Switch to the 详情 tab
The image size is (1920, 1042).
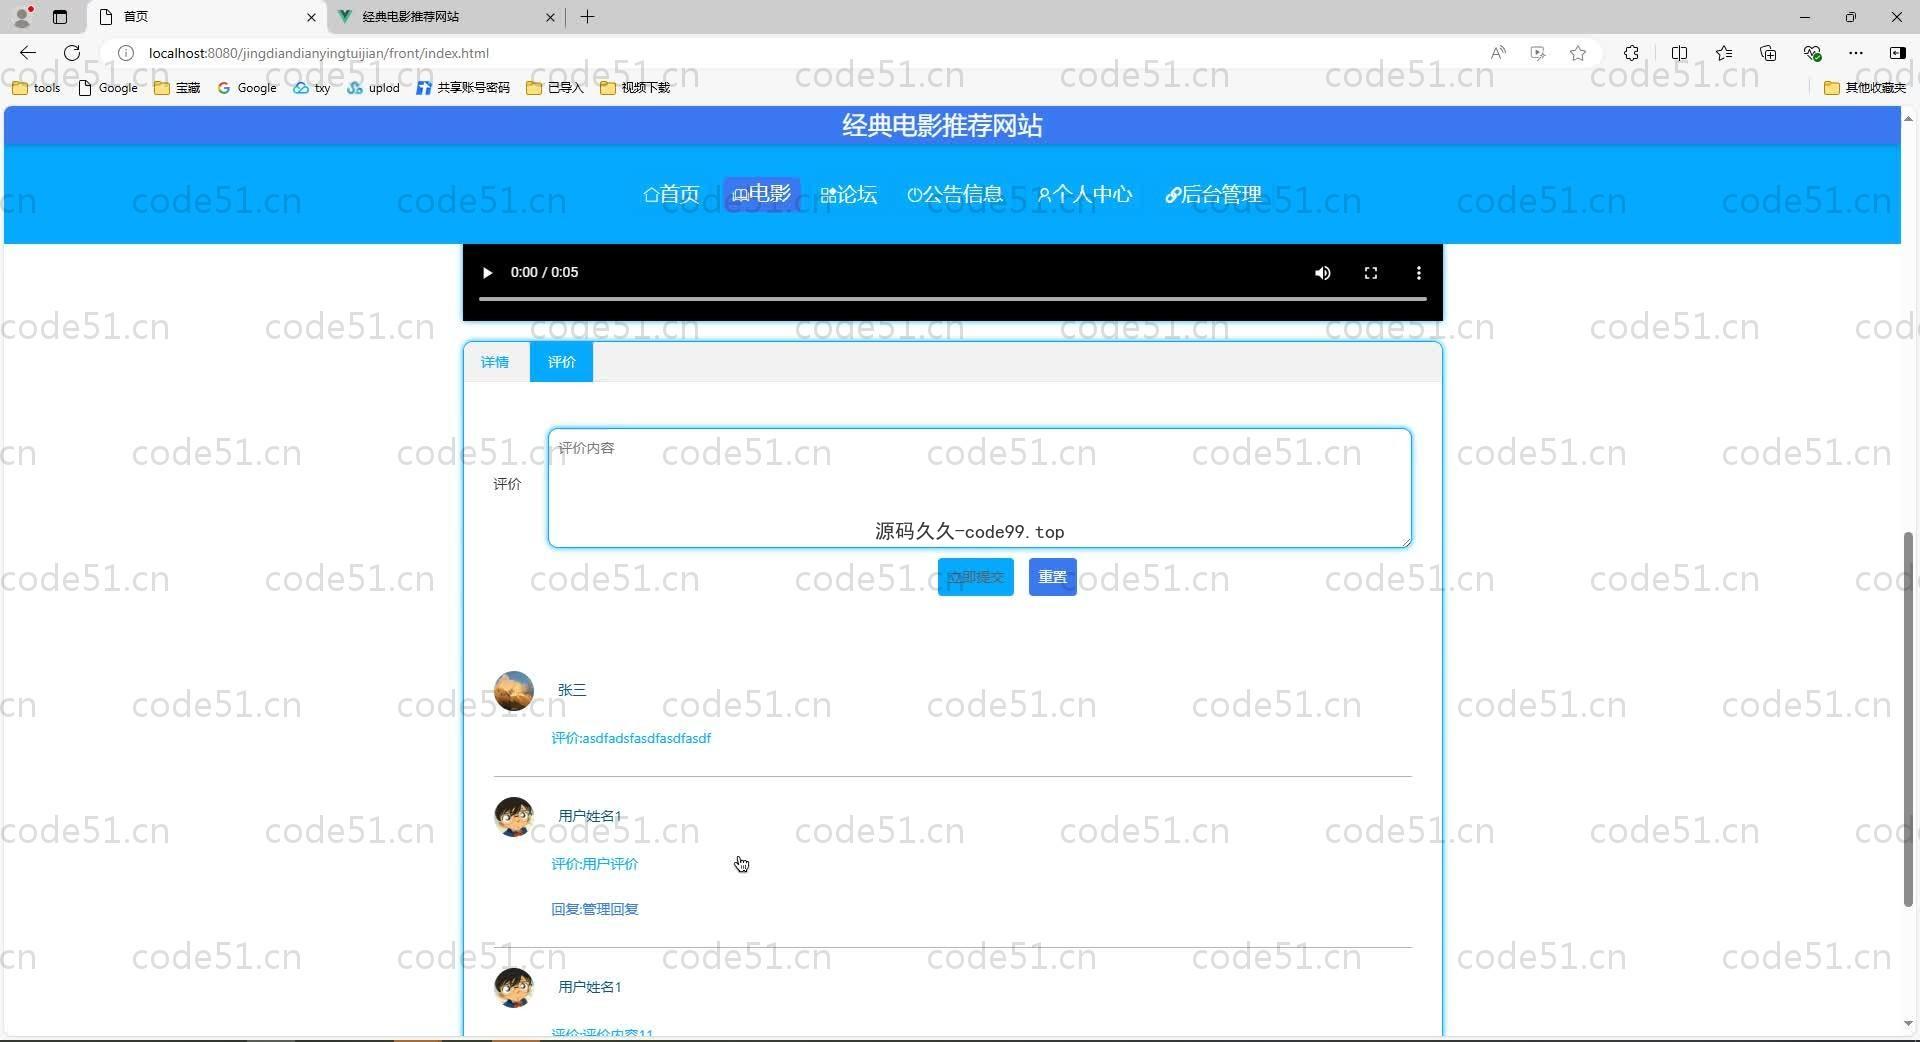[x=495, y=362]
